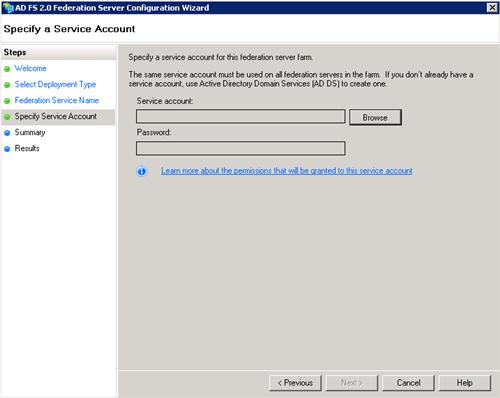Click the green bullet beside Welcome
Image resolution: width=500 pixels, height=398 pixels.
pos(7,69)
